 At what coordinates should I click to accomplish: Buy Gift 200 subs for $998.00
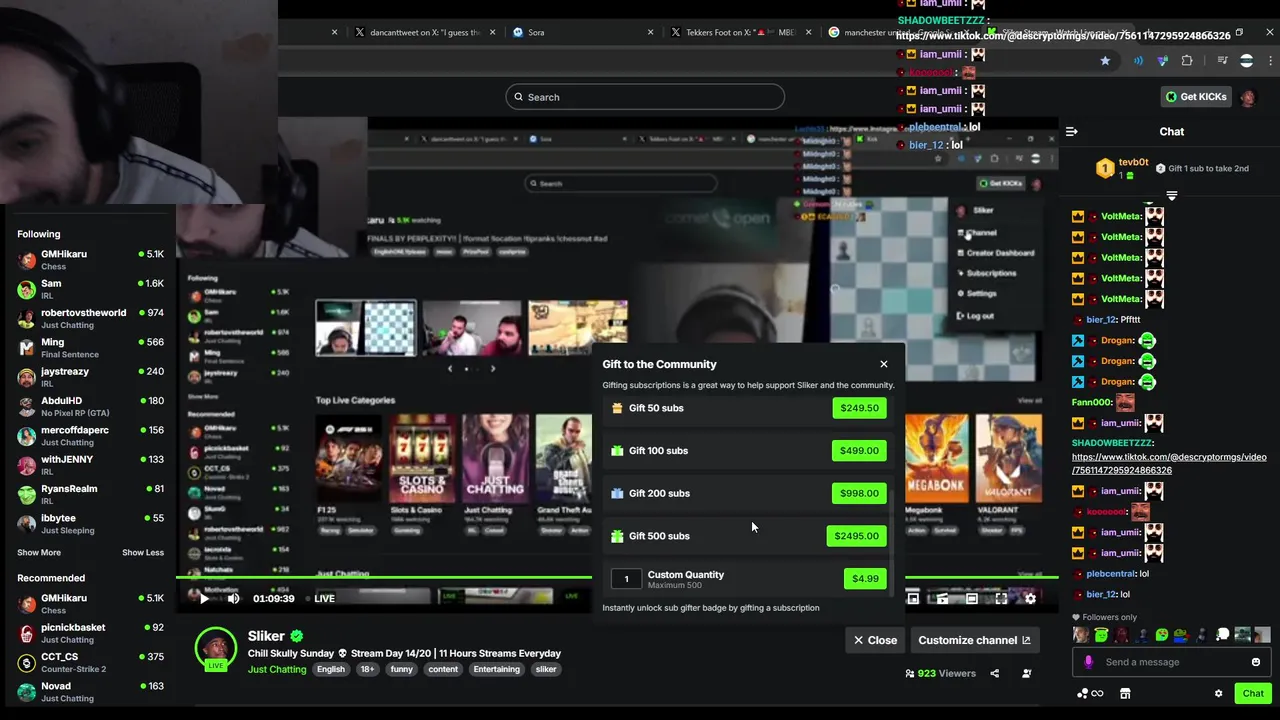(859, 493)
